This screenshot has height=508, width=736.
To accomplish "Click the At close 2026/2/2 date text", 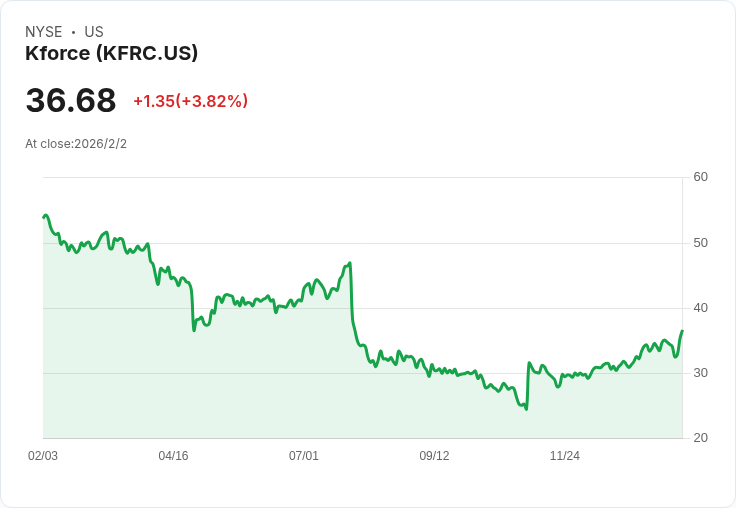I will pos(76,144).
